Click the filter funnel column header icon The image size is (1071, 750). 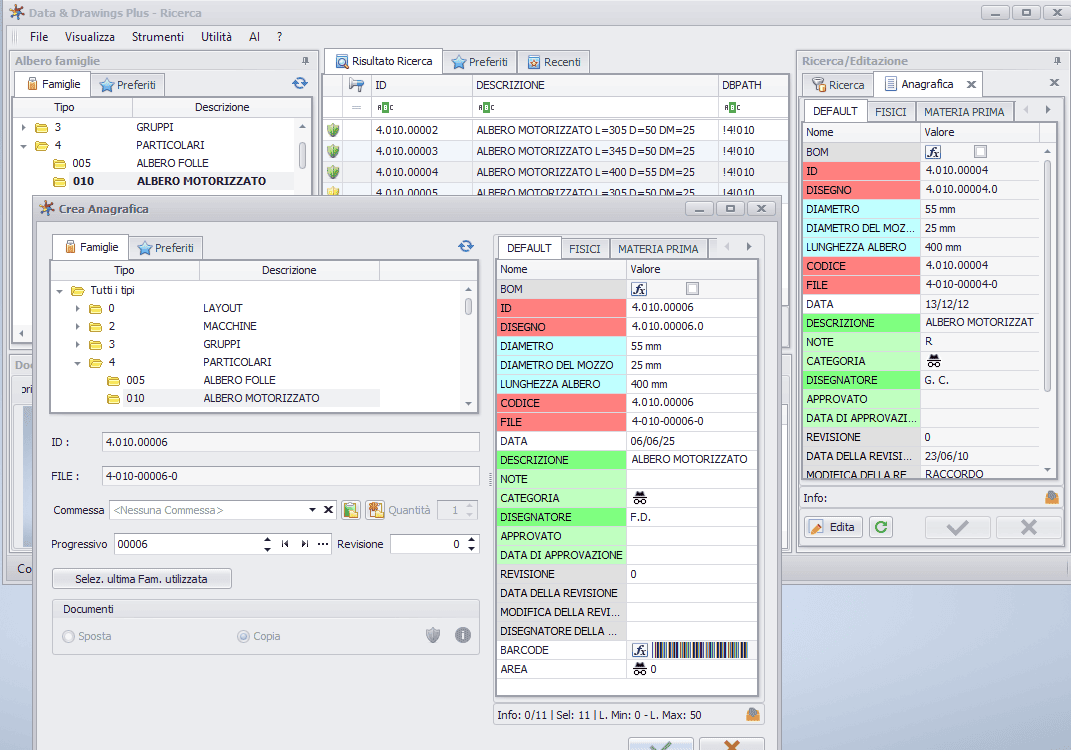(356, 85)
